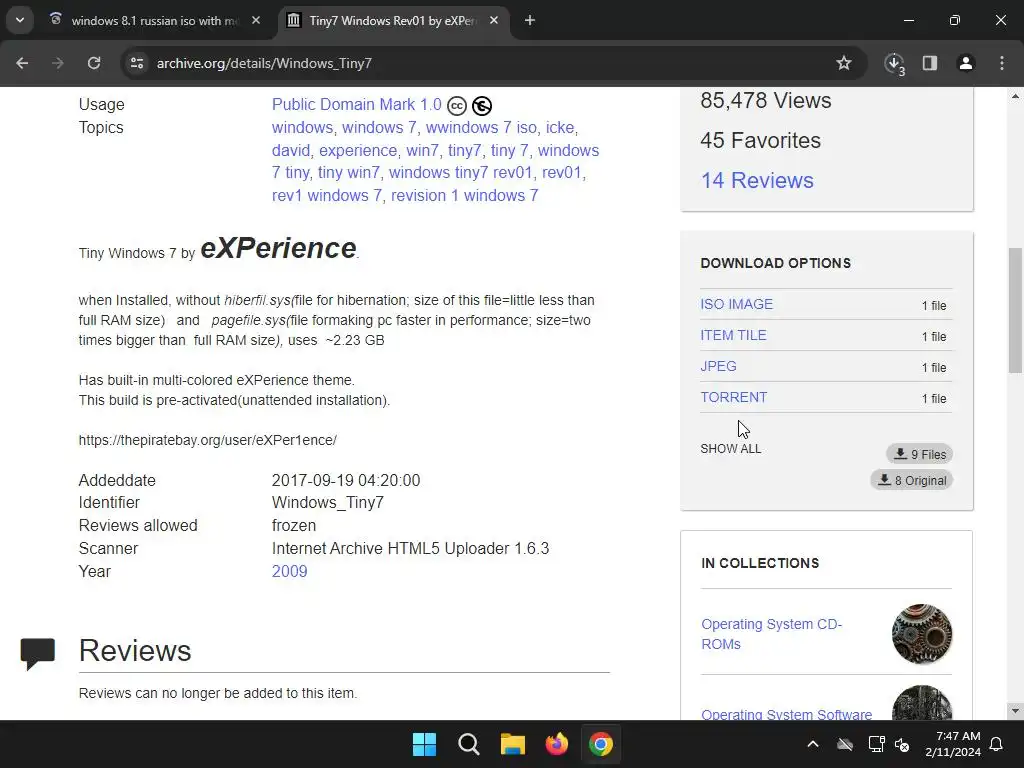Click the OneDrive tray icon

pyautogui.click(x=845, y=744)
